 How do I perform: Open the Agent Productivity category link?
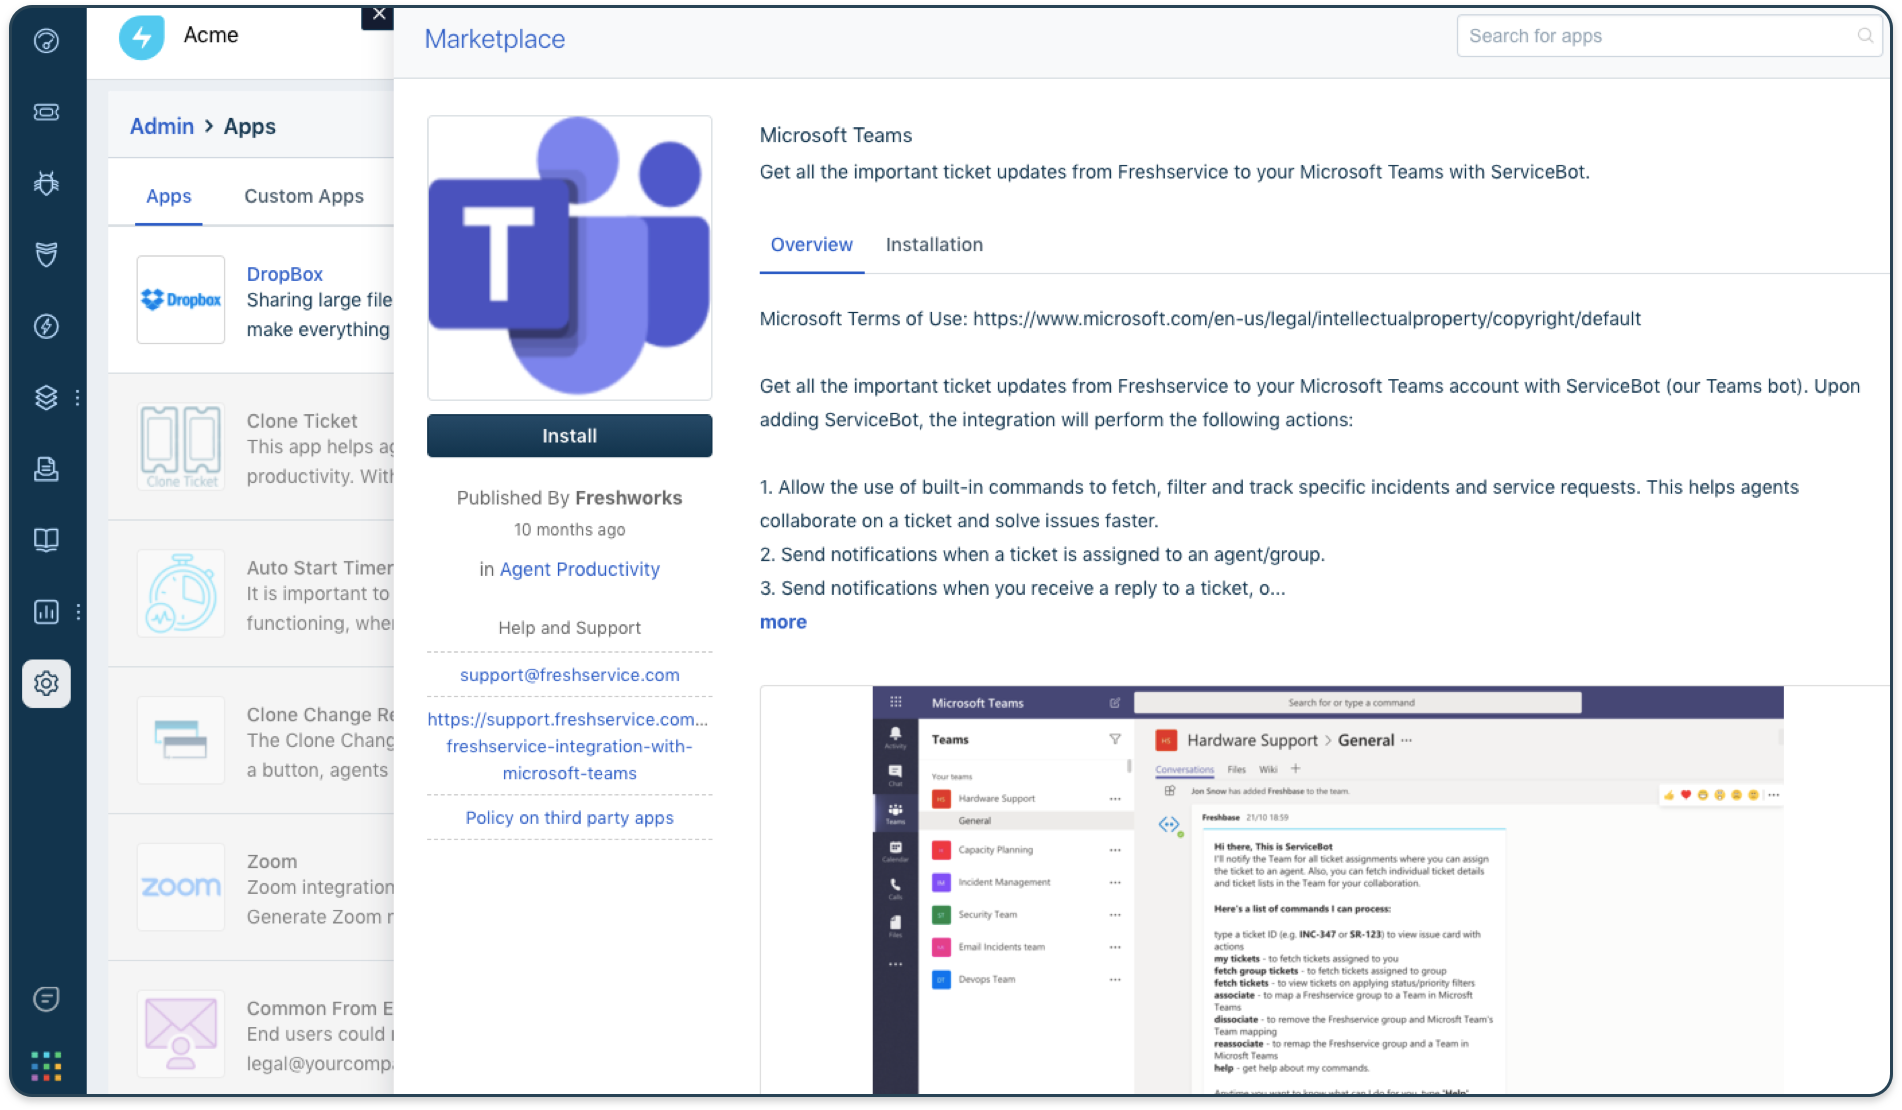coord(579,569)
